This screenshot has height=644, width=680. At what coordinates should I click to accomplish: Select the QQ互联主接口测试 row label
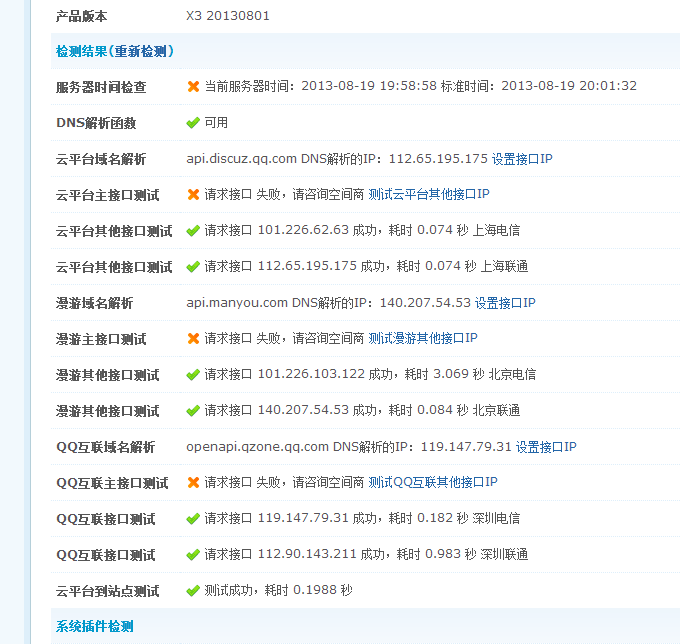coord(112,483)
